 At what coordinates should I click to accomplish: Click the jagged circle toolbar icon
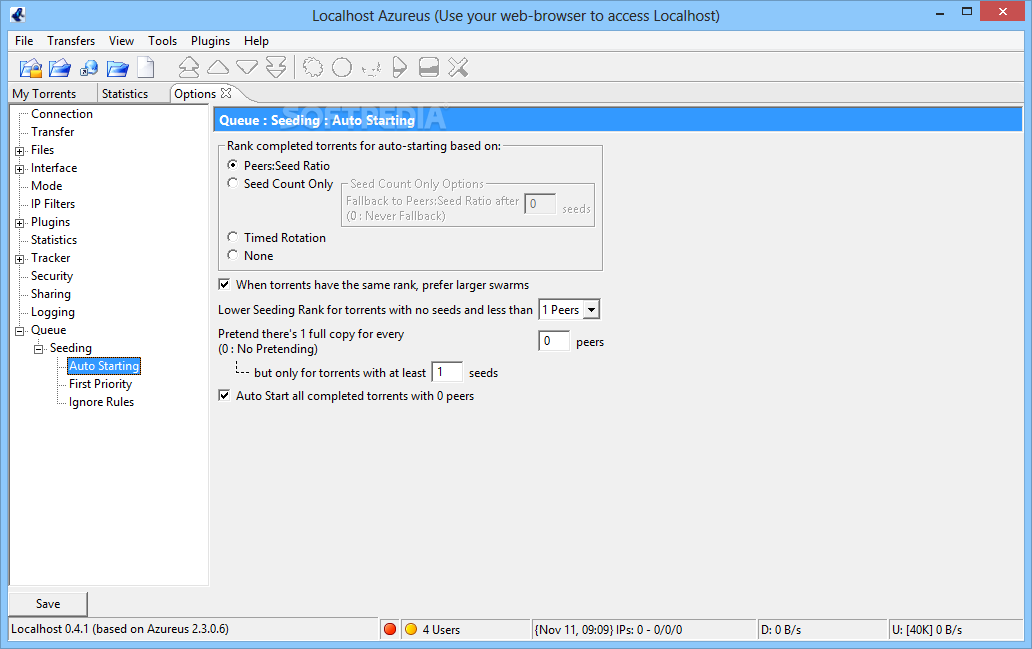(313, 67)
